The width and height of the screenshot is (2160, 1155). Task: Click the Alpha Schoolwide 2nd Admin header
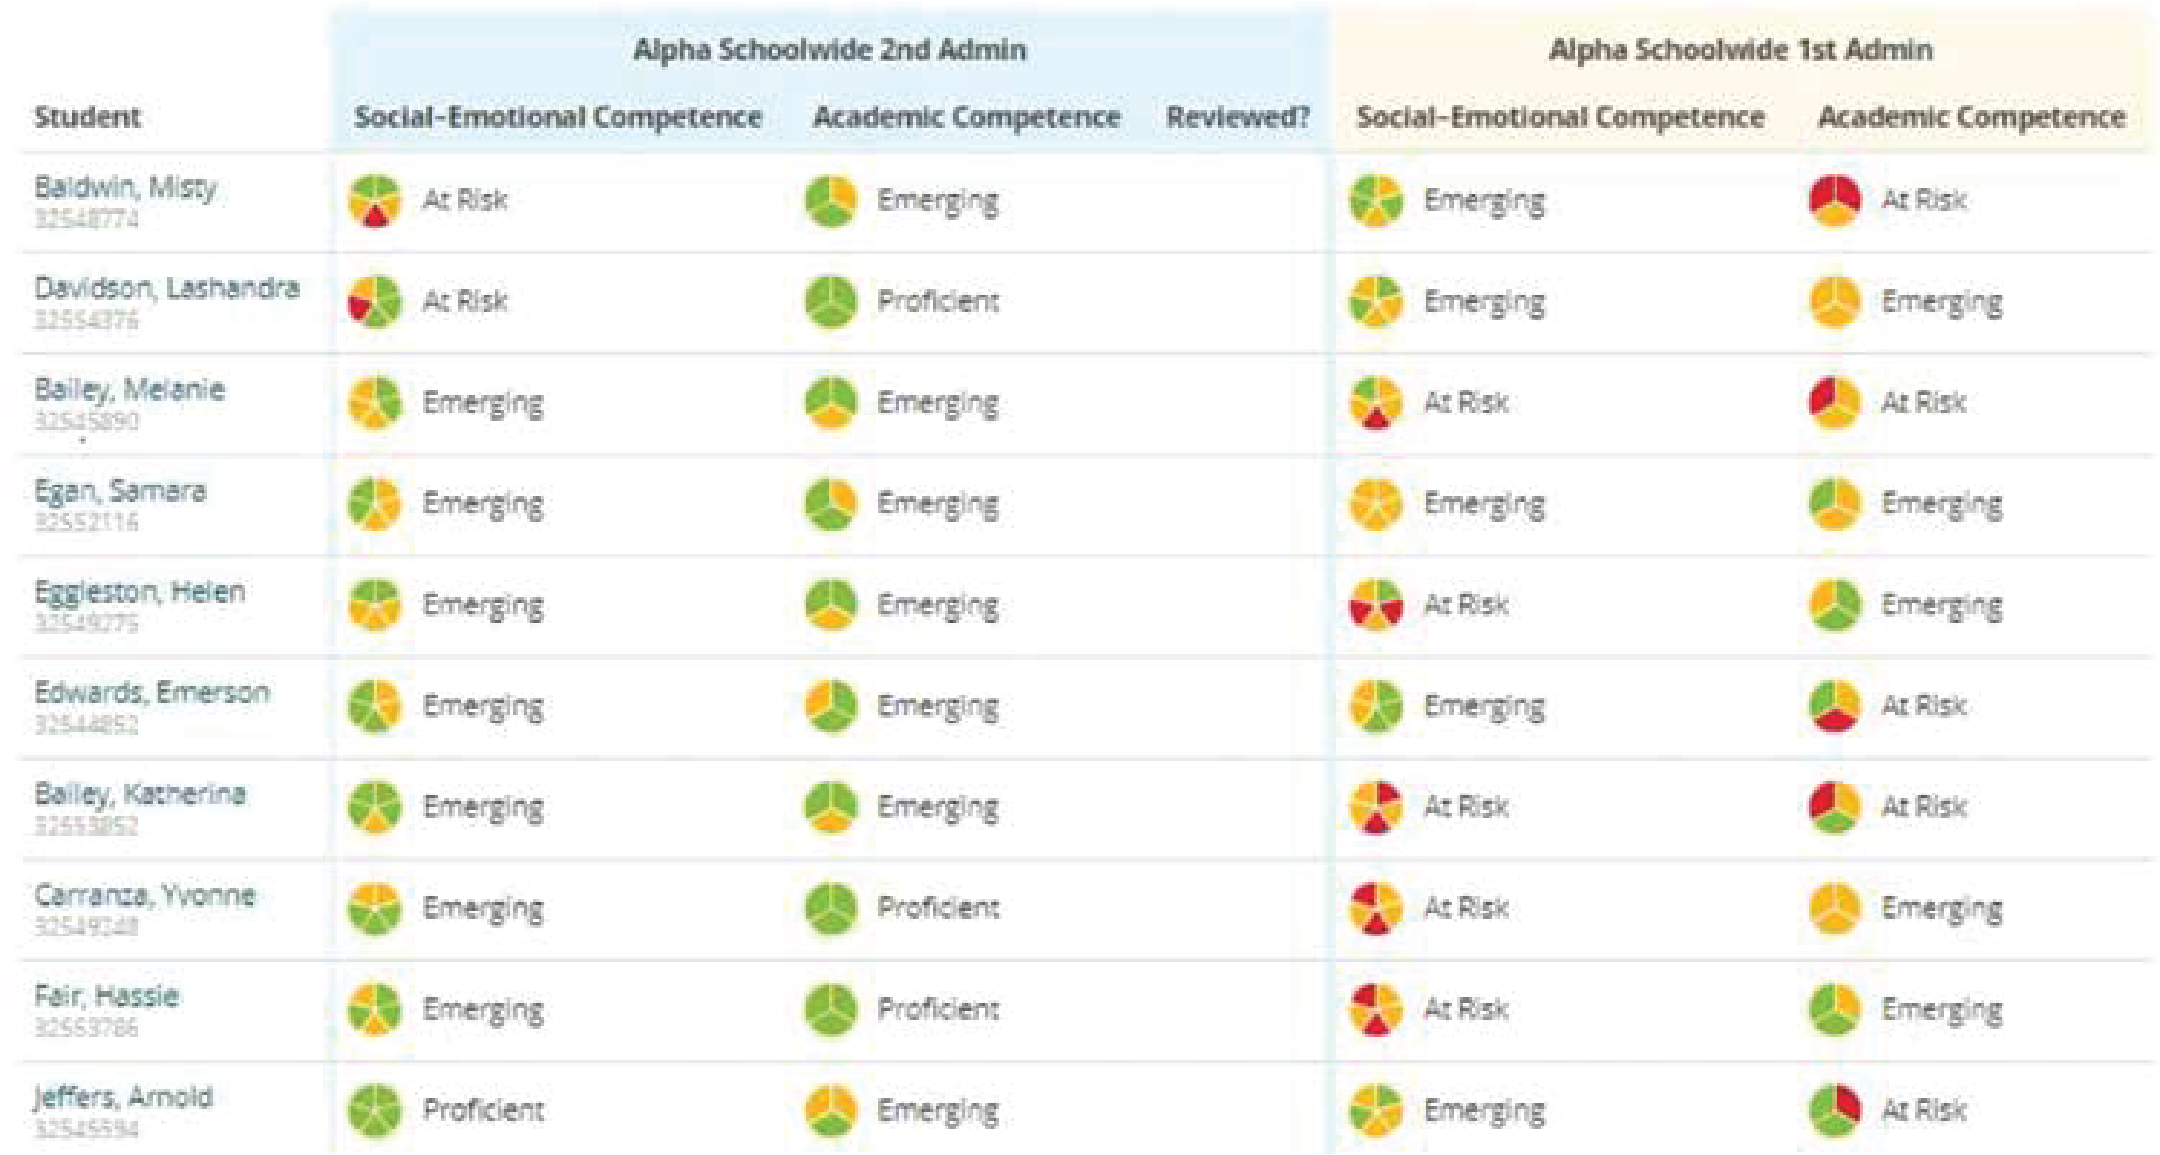[x=830, y=50]
